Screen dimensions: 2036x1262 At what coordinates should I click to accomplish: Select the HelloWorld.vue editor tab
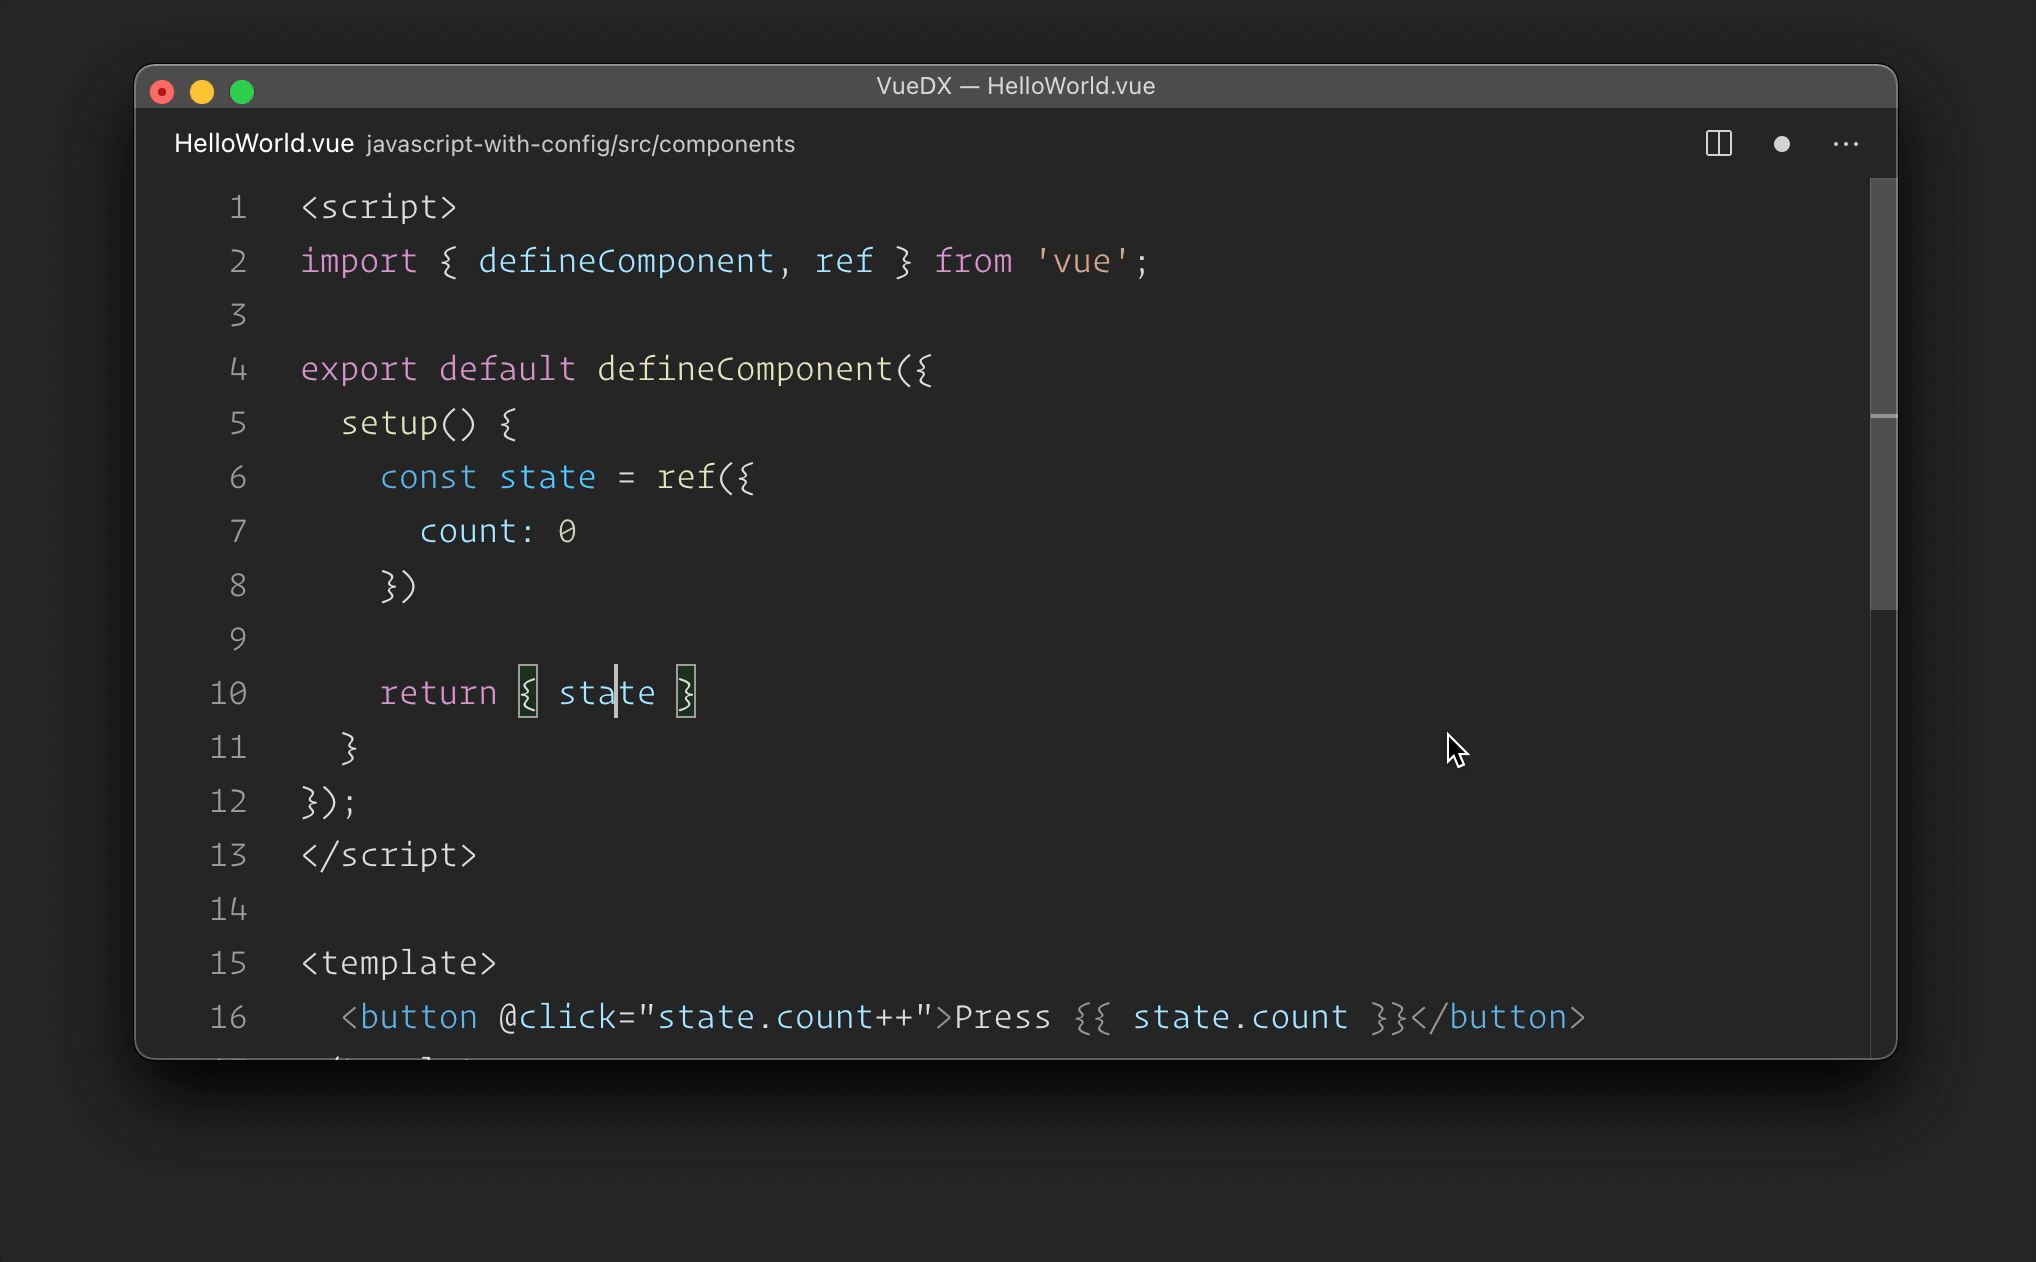264,144
